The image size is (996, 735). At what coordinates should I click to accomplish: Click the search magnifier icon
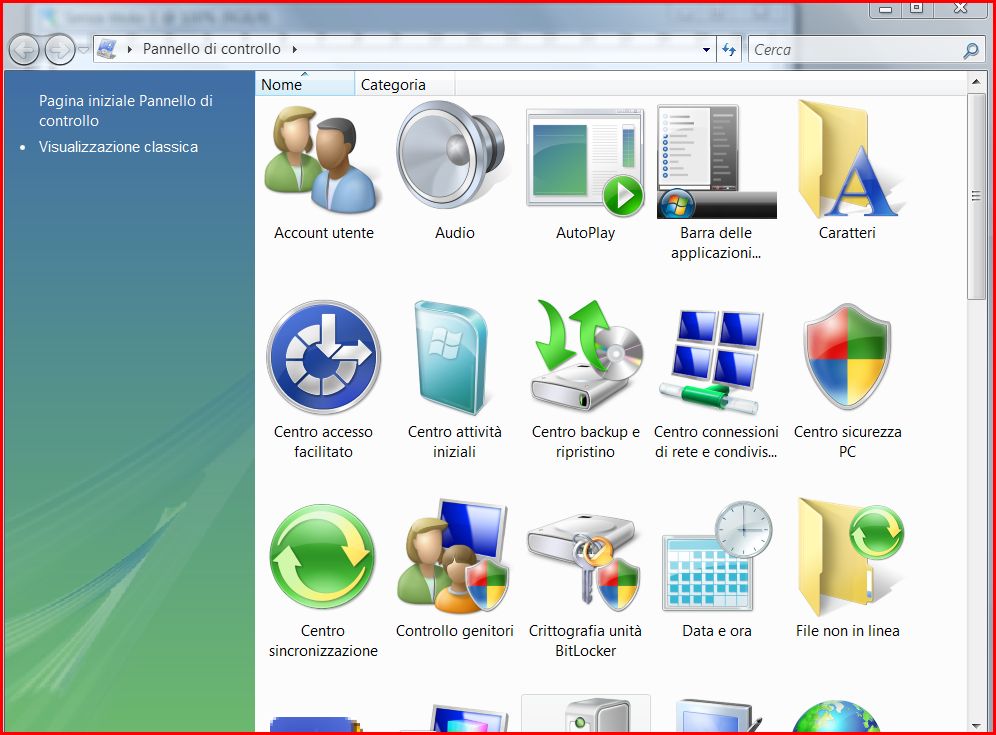coord(971,50)
